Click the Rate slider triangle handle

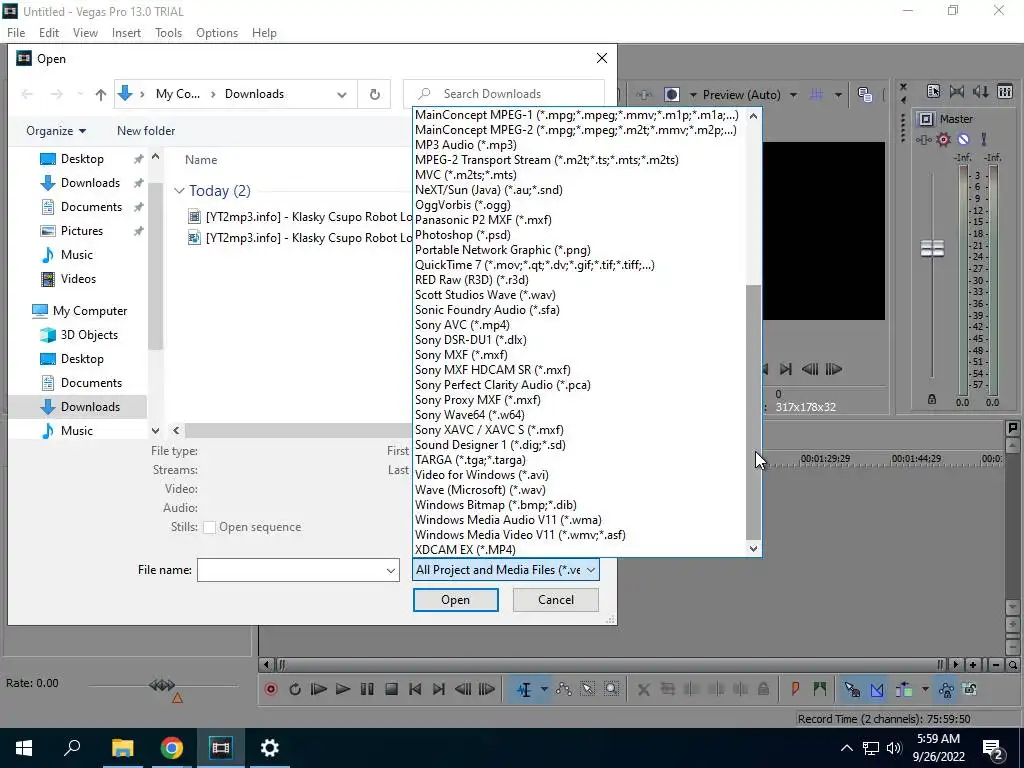(177, 698)
